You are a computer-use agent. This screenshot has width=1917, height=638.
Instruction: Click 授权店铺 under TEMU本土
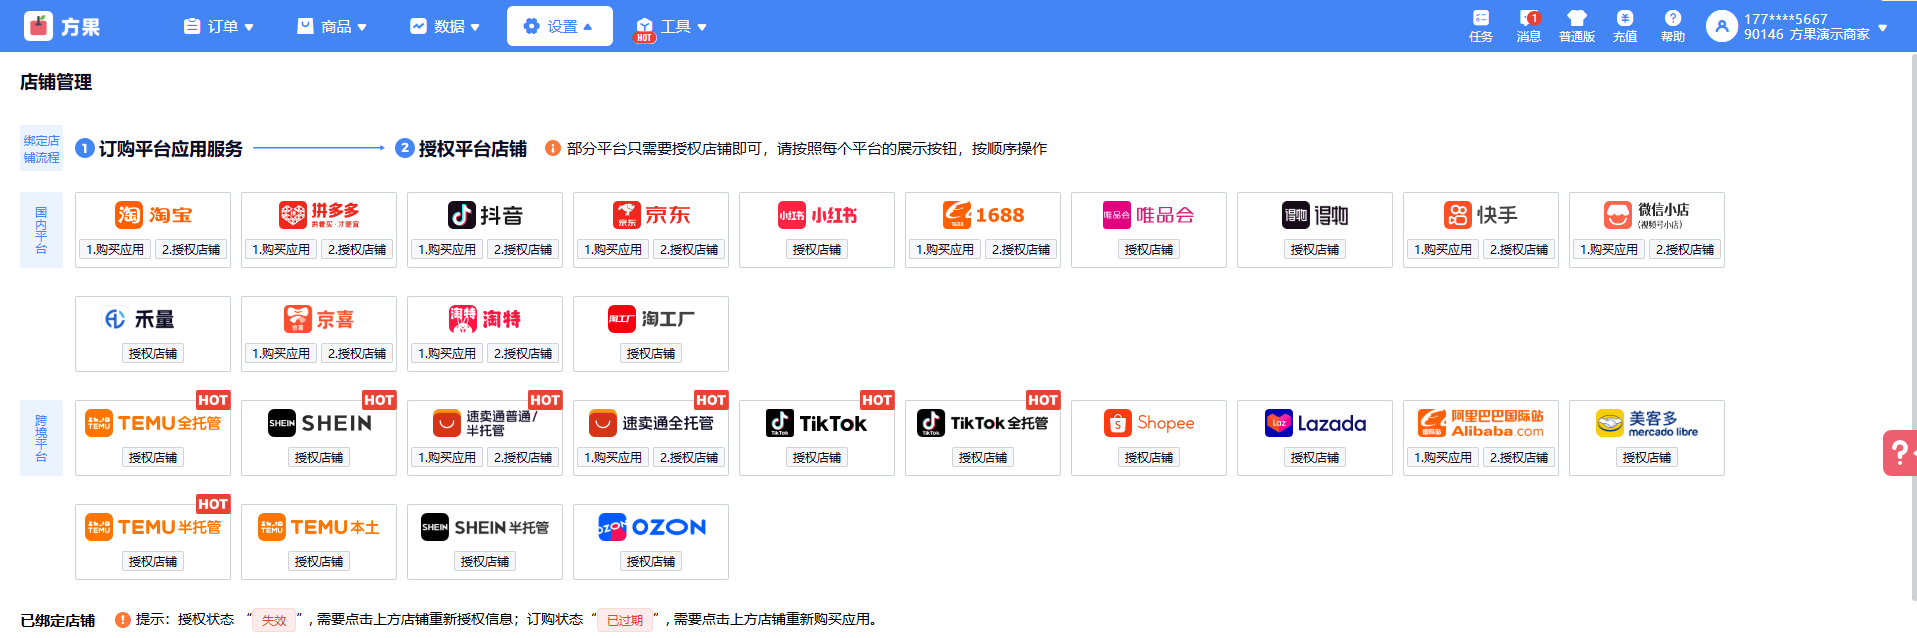[x=319, y=561]
